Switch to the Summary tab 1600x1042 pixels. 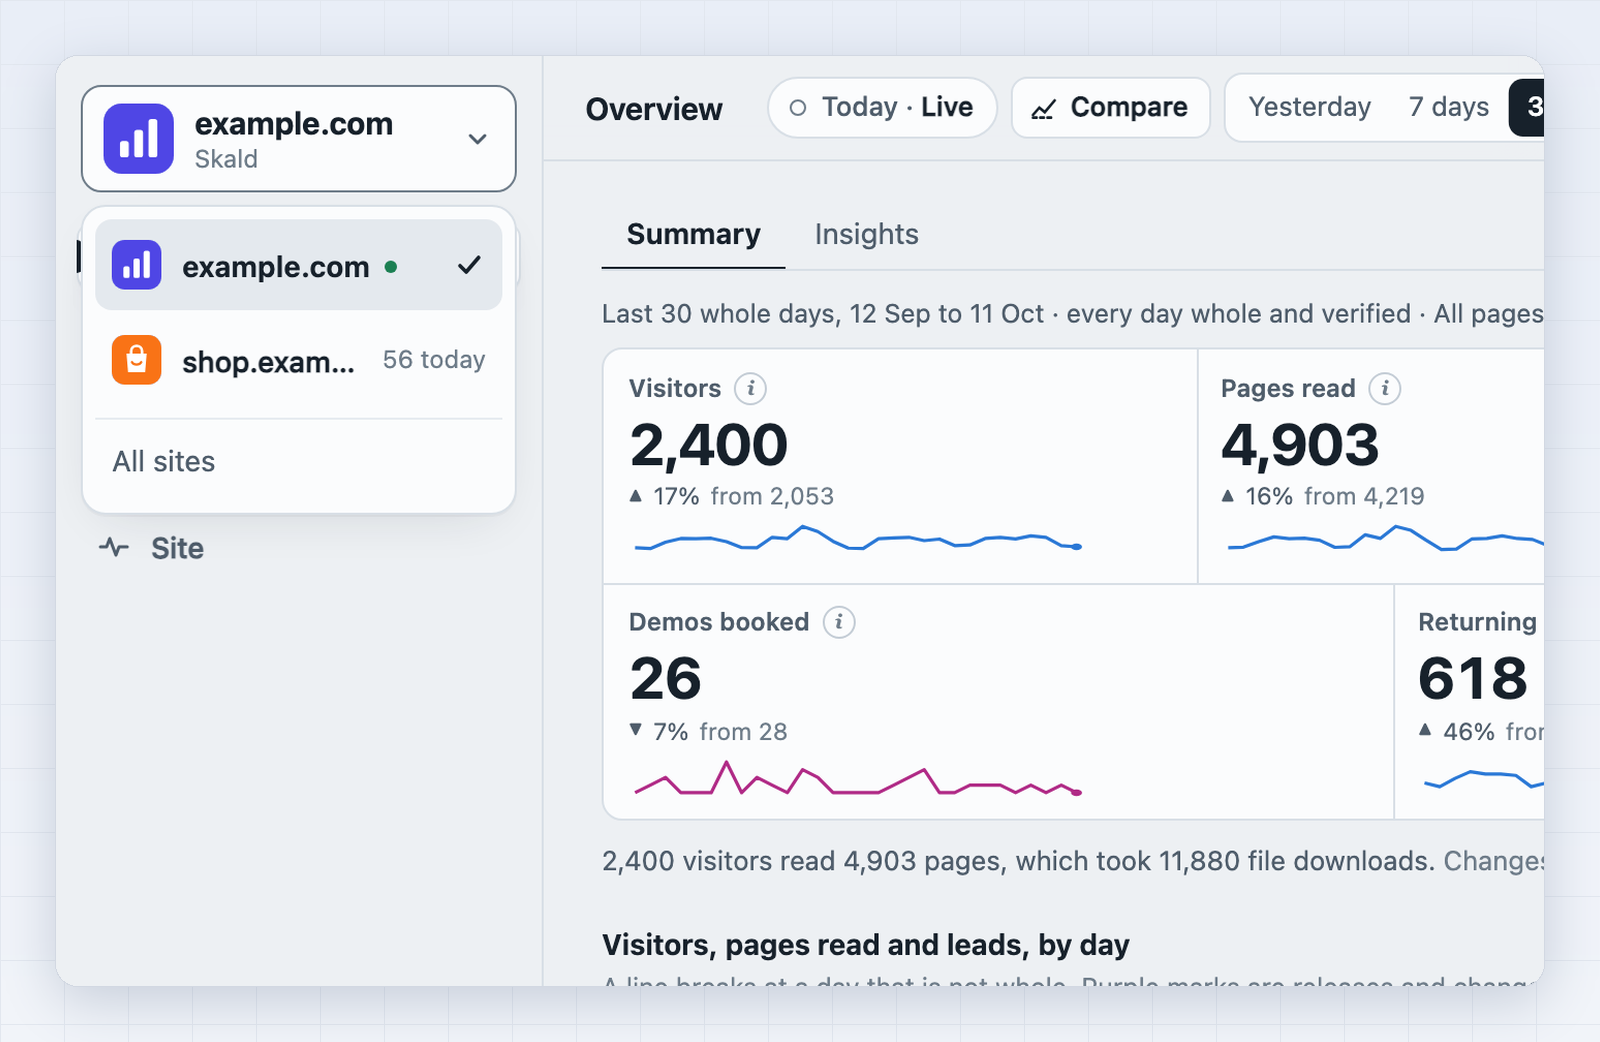tap(693, 234)
